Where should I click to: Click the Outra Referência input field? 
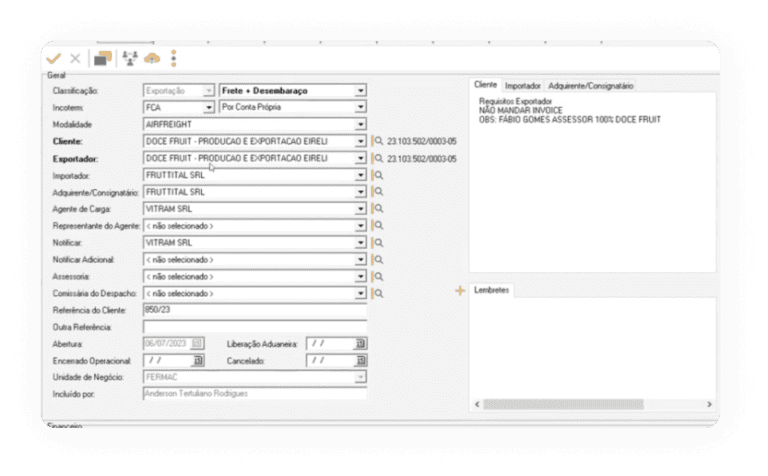[255, 327]
